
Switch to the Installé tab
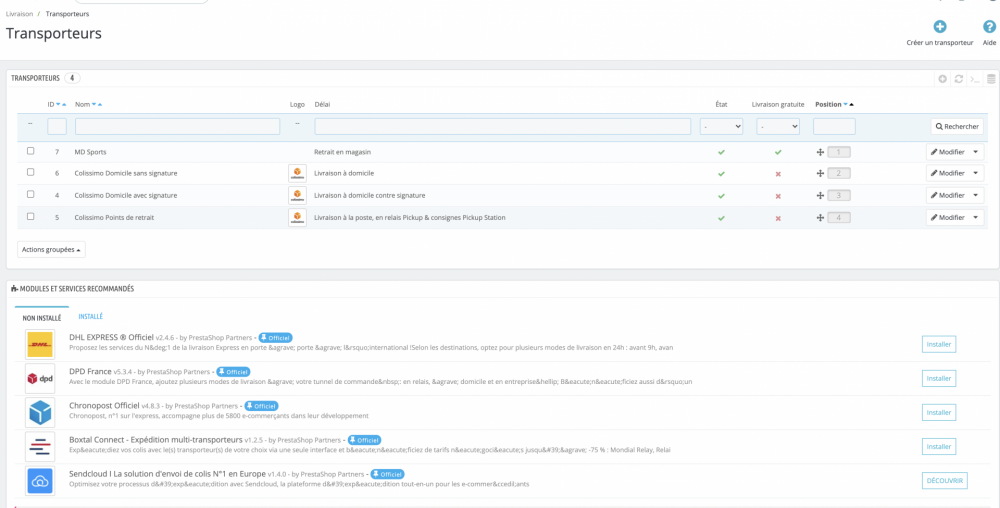point(91,316)
